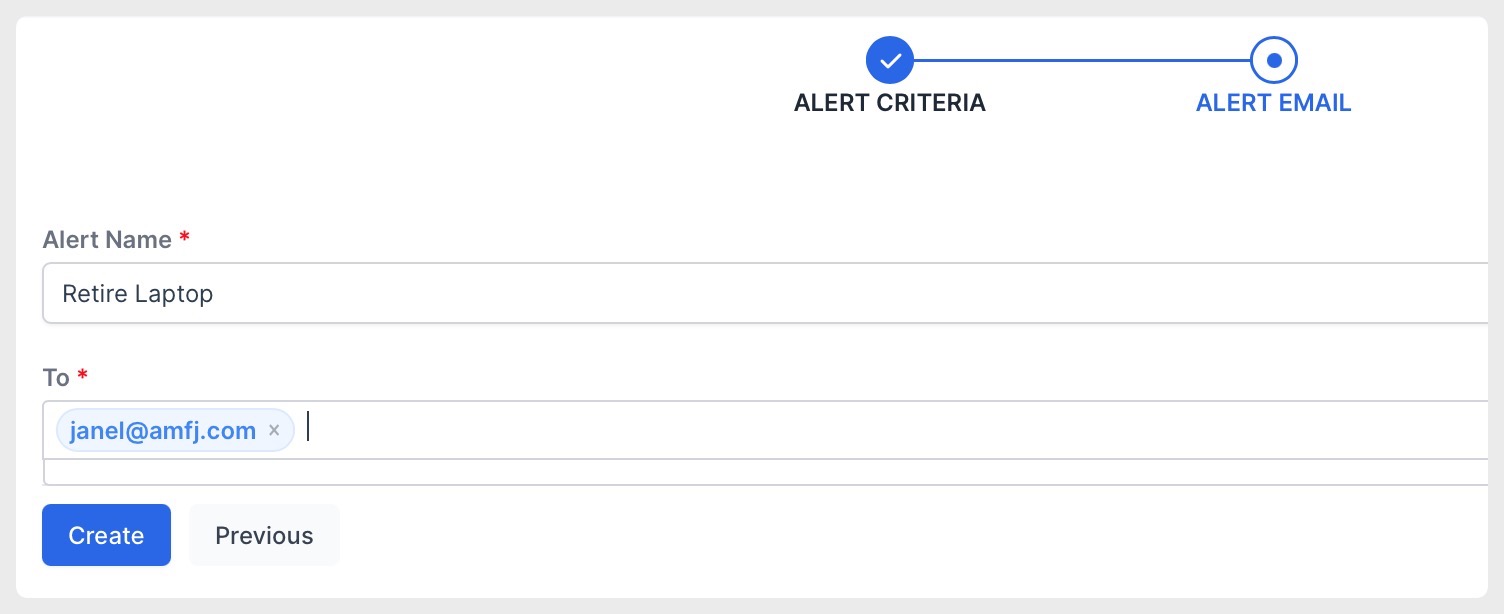
Task: Focus the Alert Name input field
Action: coord(772,293)
